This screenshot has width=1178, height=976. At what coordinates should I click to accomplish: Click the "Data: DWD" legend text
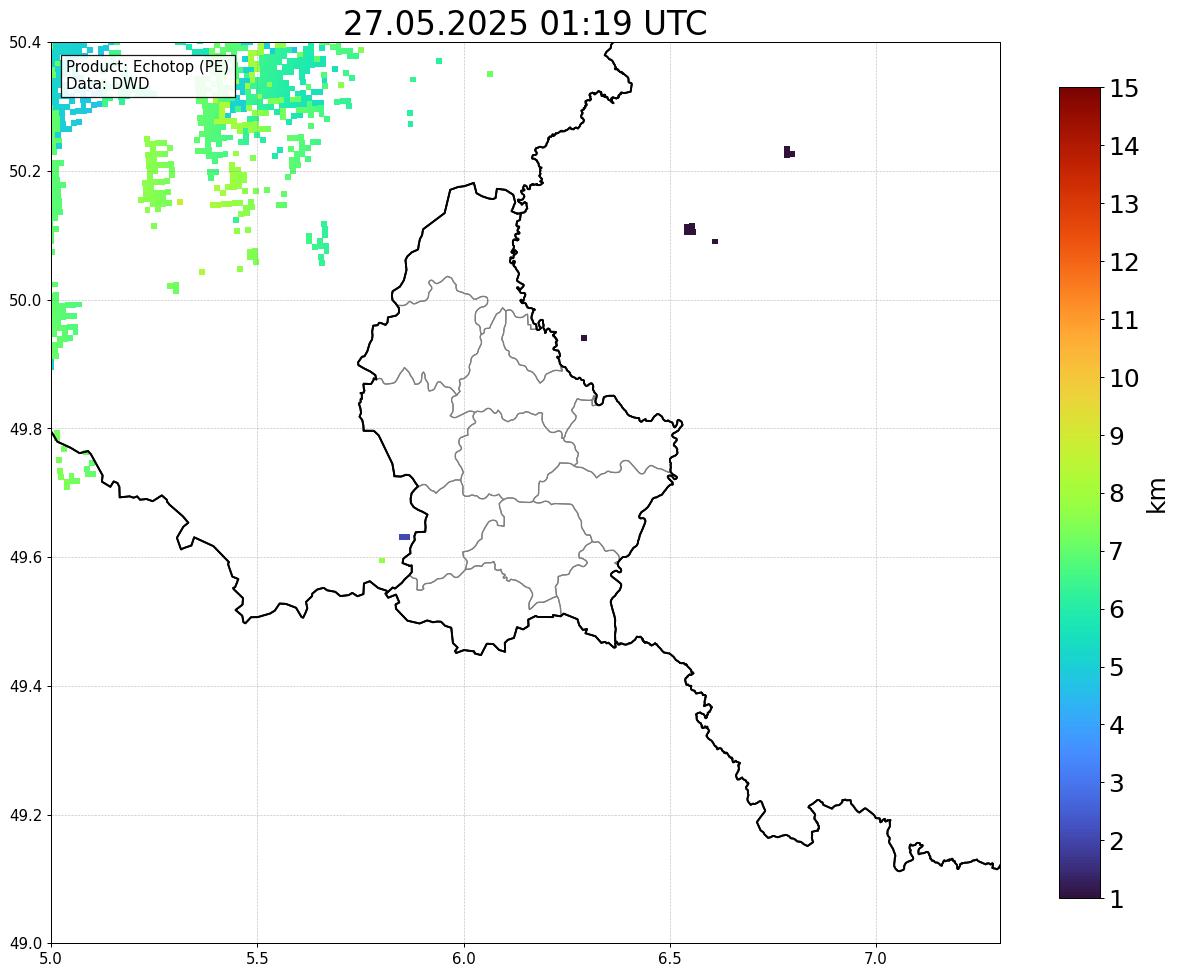pyautogui.click(x=107, y=83)
